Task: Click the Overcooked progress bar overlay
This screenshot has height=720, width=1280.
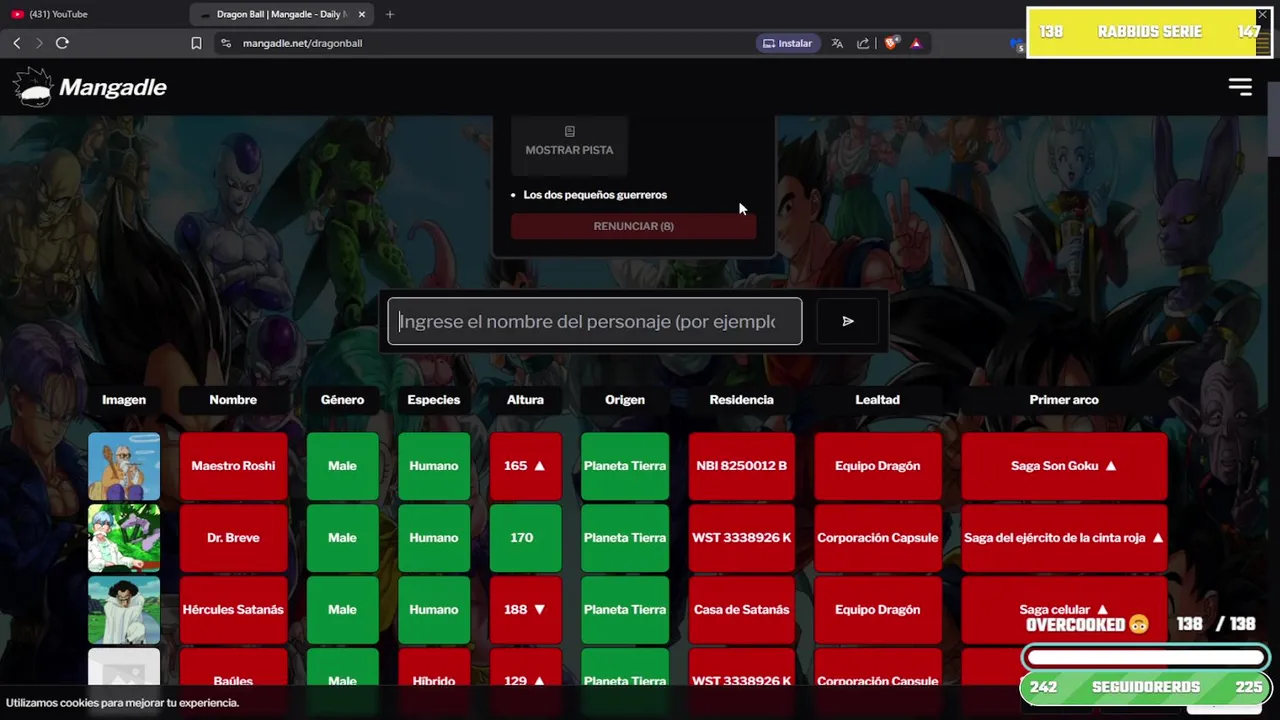Action: [1146, 658]
